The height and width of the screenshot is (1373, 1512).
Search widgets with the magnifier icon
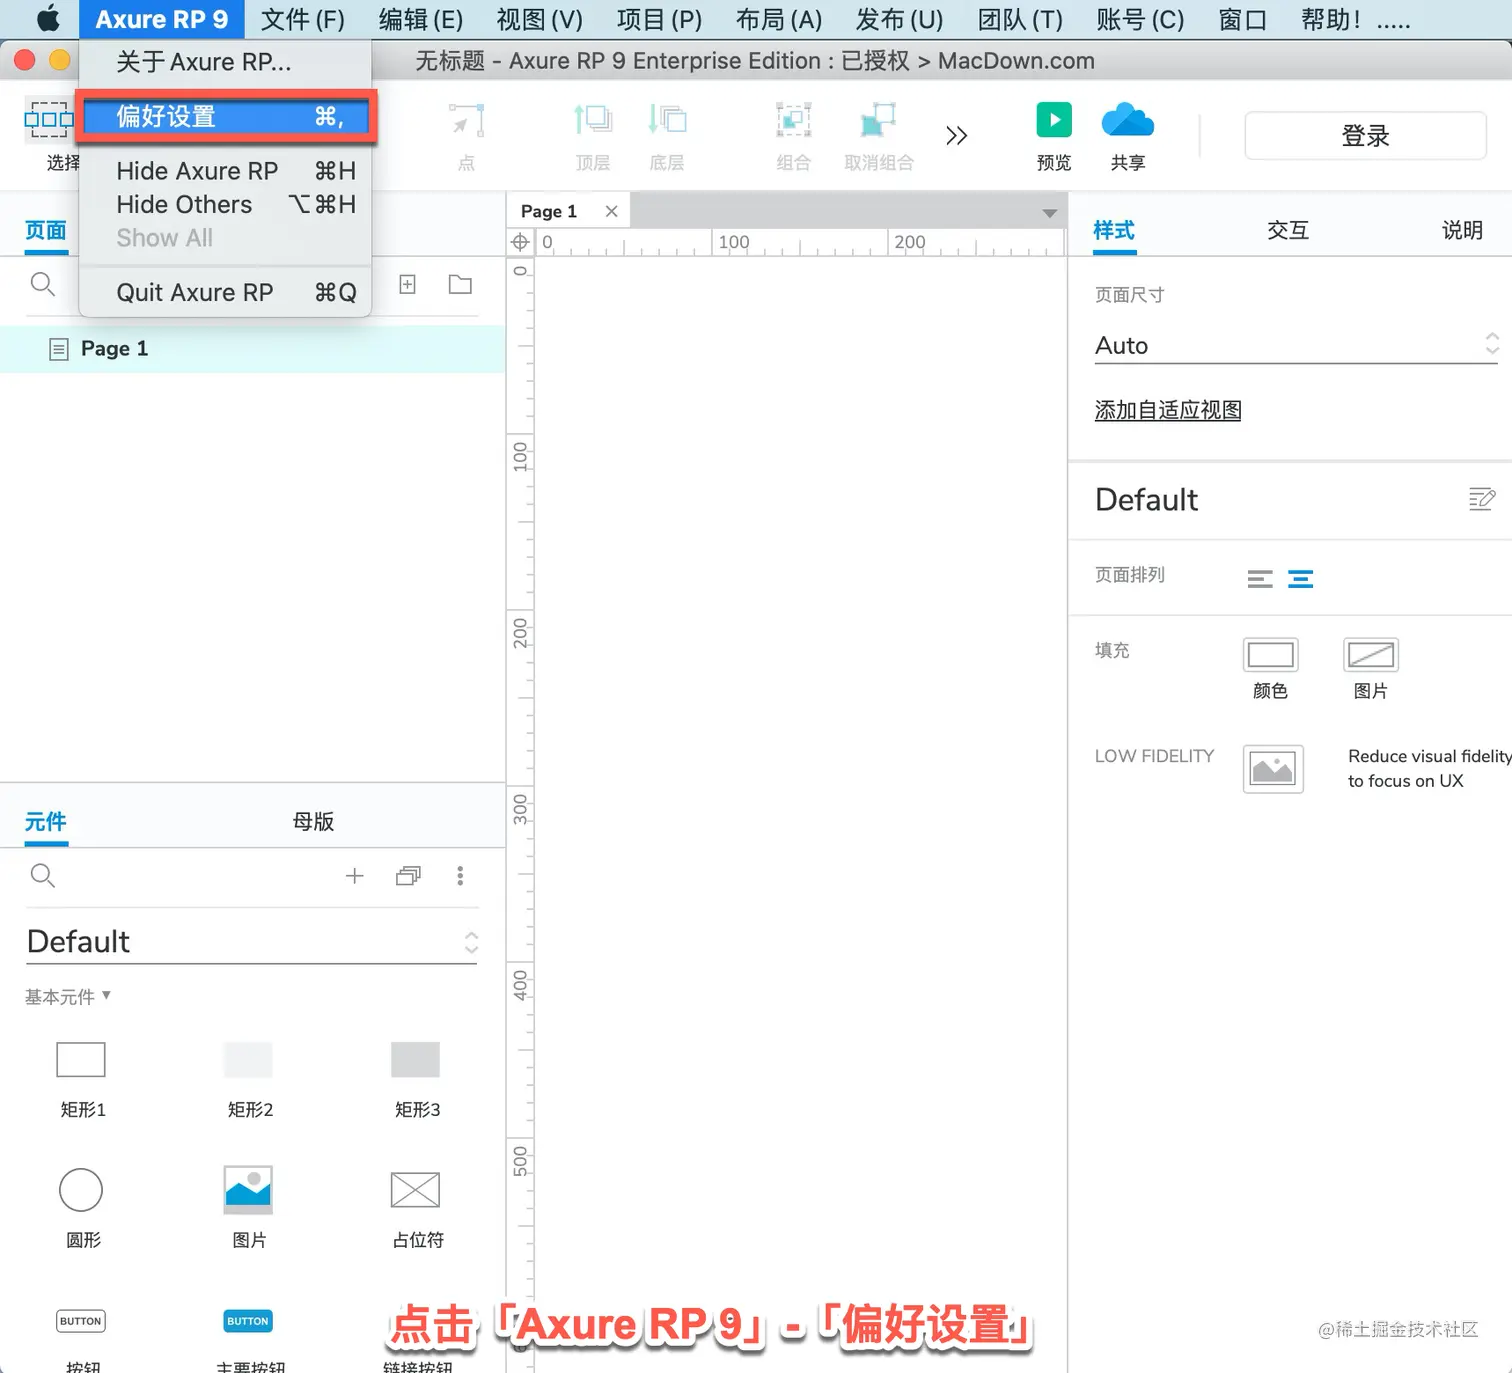42,876
